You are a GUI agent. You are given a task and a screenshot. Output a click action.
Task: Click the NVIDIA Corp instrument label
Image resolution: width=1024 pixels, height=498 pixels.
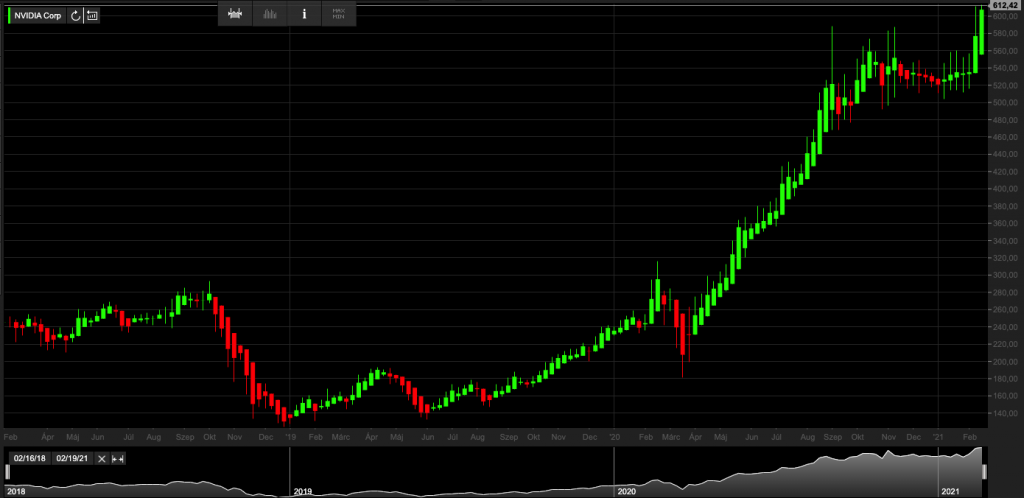(x=40, y=15)
